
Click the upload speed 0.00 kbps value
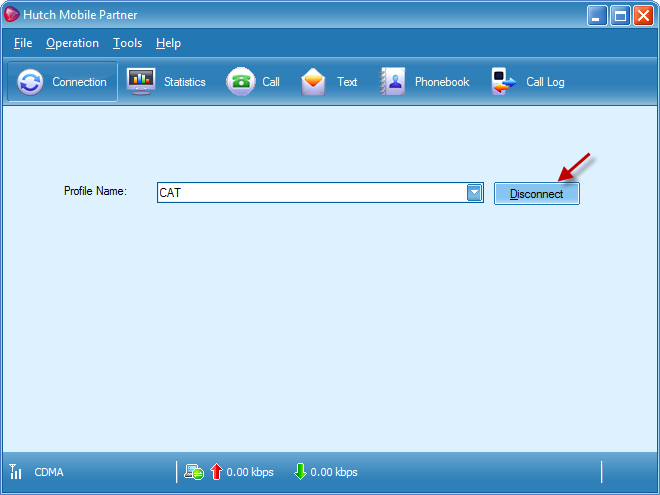[x=250, y=472]
